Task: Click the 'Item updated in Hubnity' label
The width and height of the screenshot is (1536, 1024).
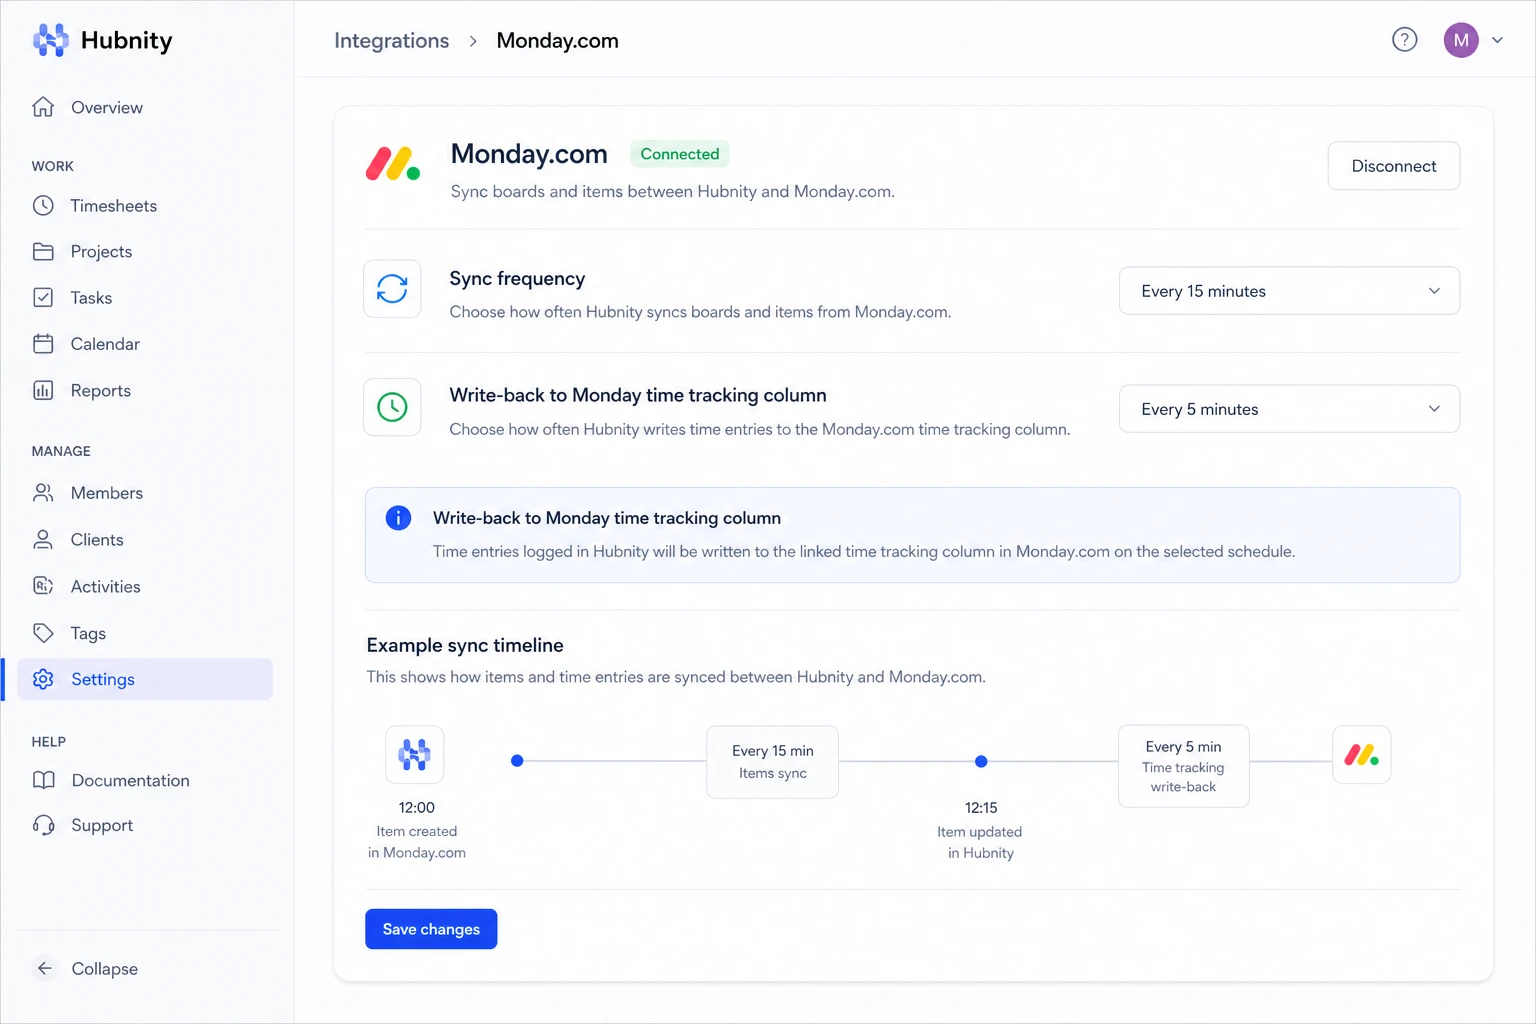Action: 980,842
